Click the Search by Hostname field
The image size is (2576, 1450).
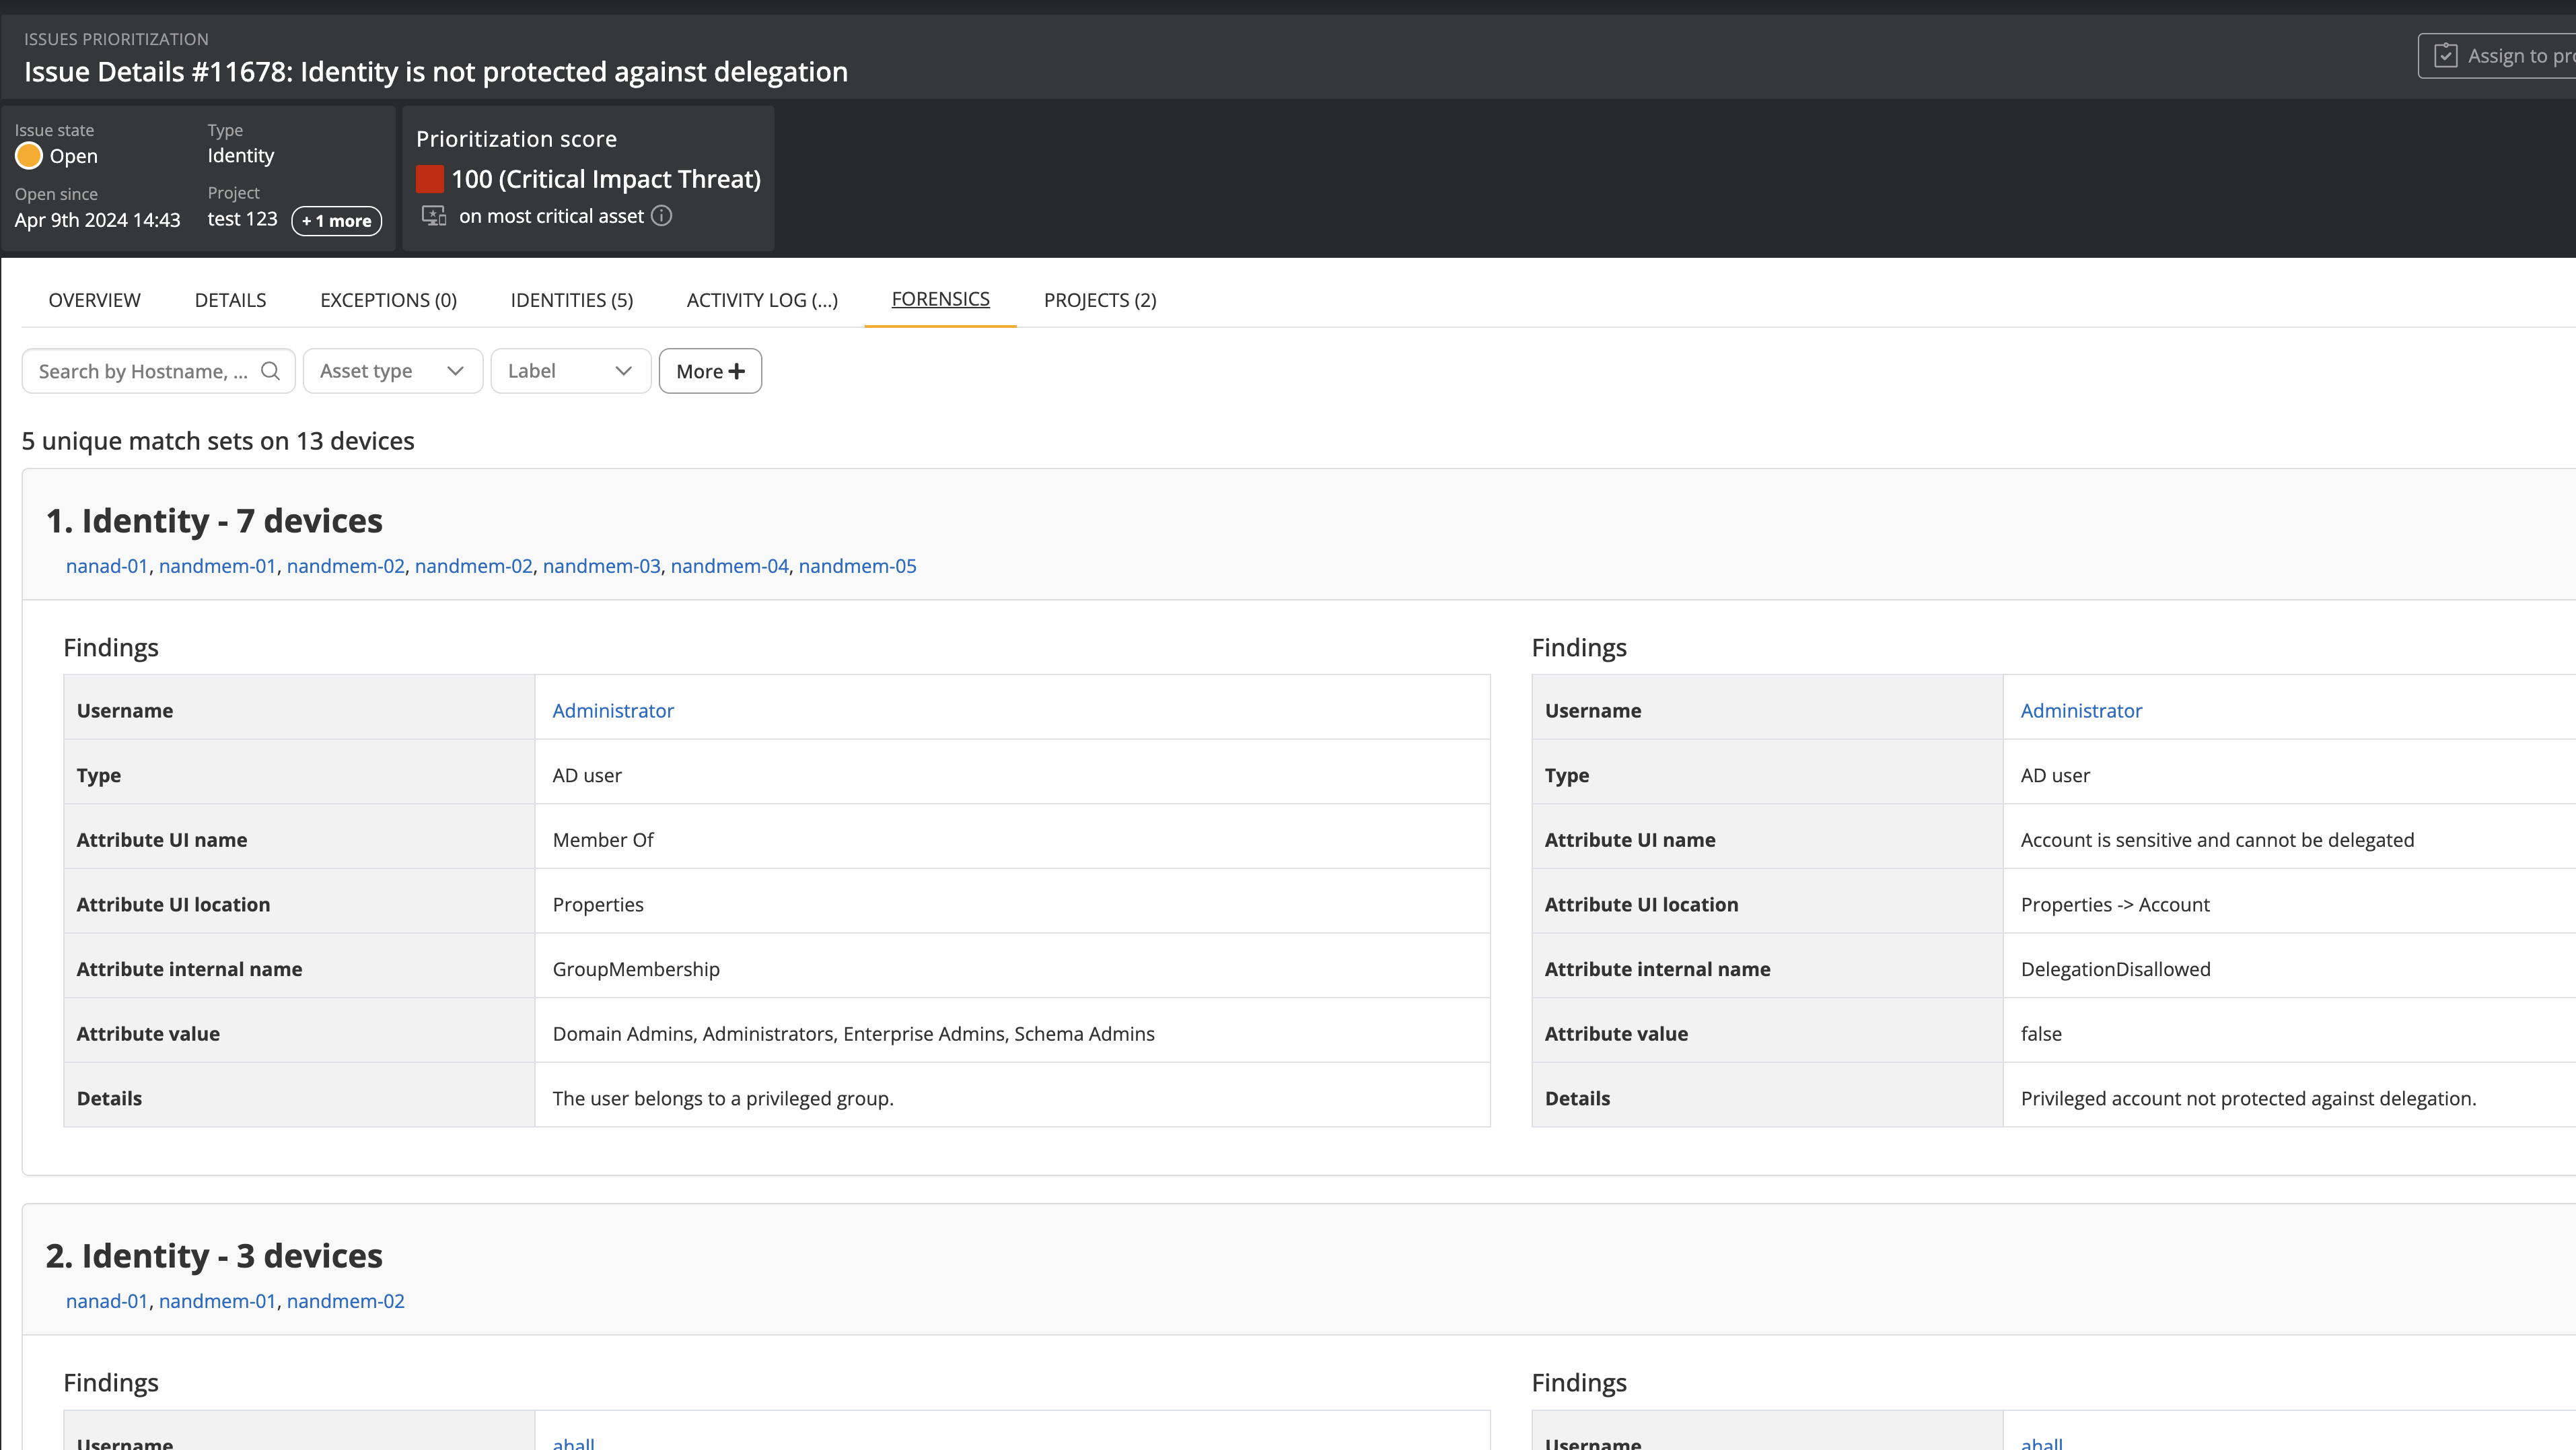[x=143, y=371]
